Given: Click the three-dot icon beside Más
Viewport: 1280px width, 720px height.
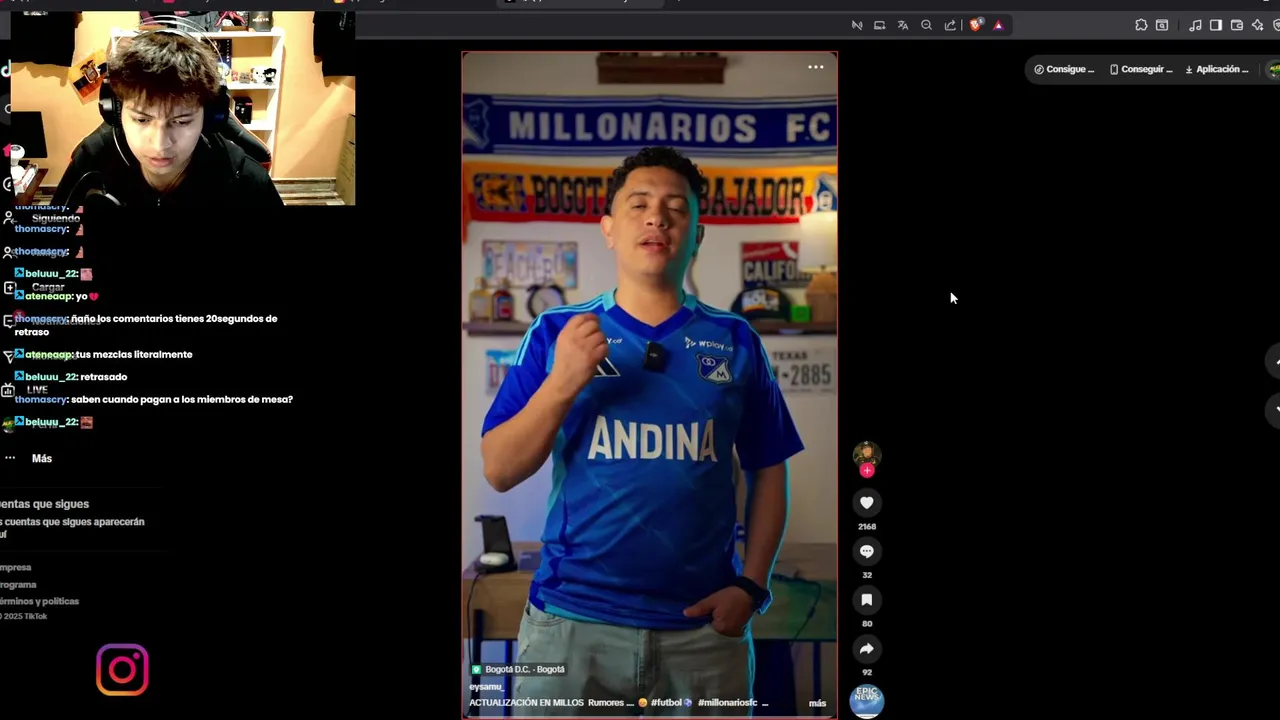Looking at the screenshot, I should point(10,458).
